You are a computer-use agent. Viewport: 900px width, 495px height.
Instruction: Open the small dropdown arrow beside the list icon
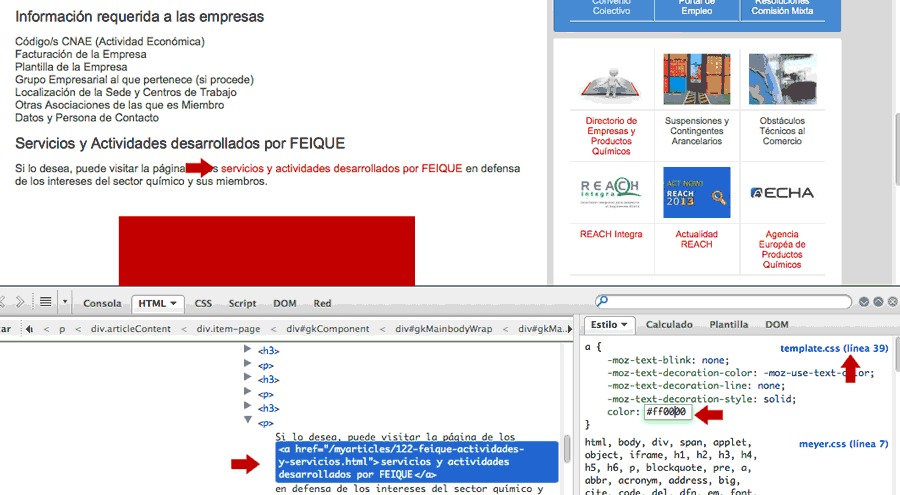click(x=65, y=302)
